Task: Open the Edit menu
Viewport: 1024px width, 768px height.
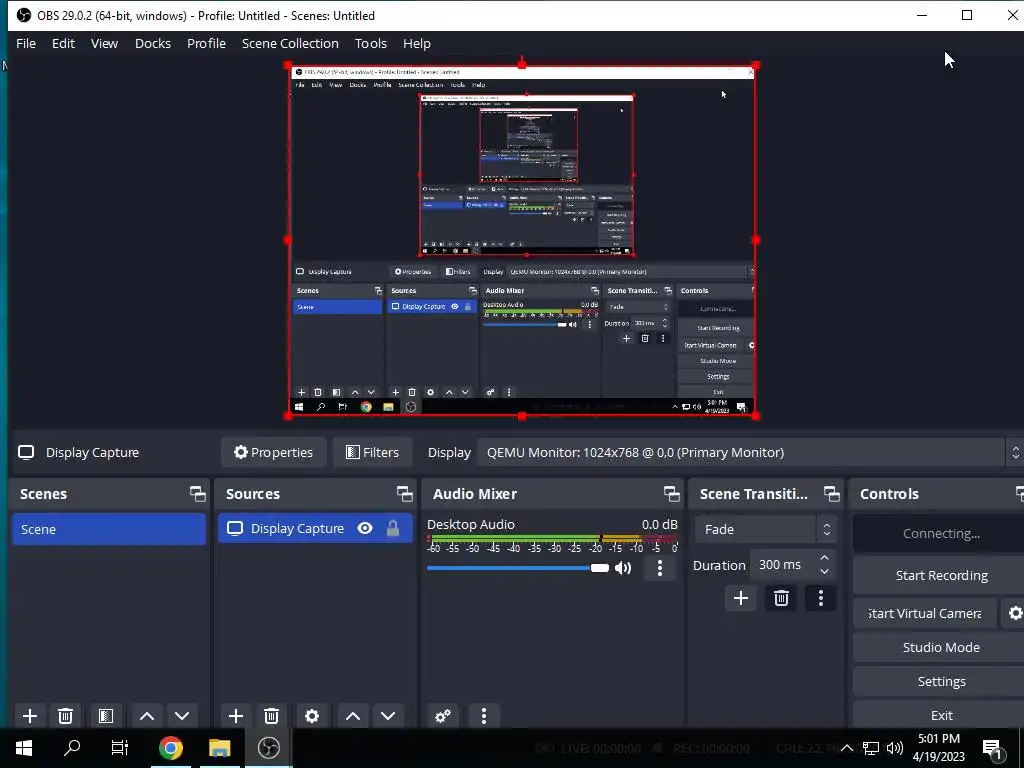Action: pos(63,43)
